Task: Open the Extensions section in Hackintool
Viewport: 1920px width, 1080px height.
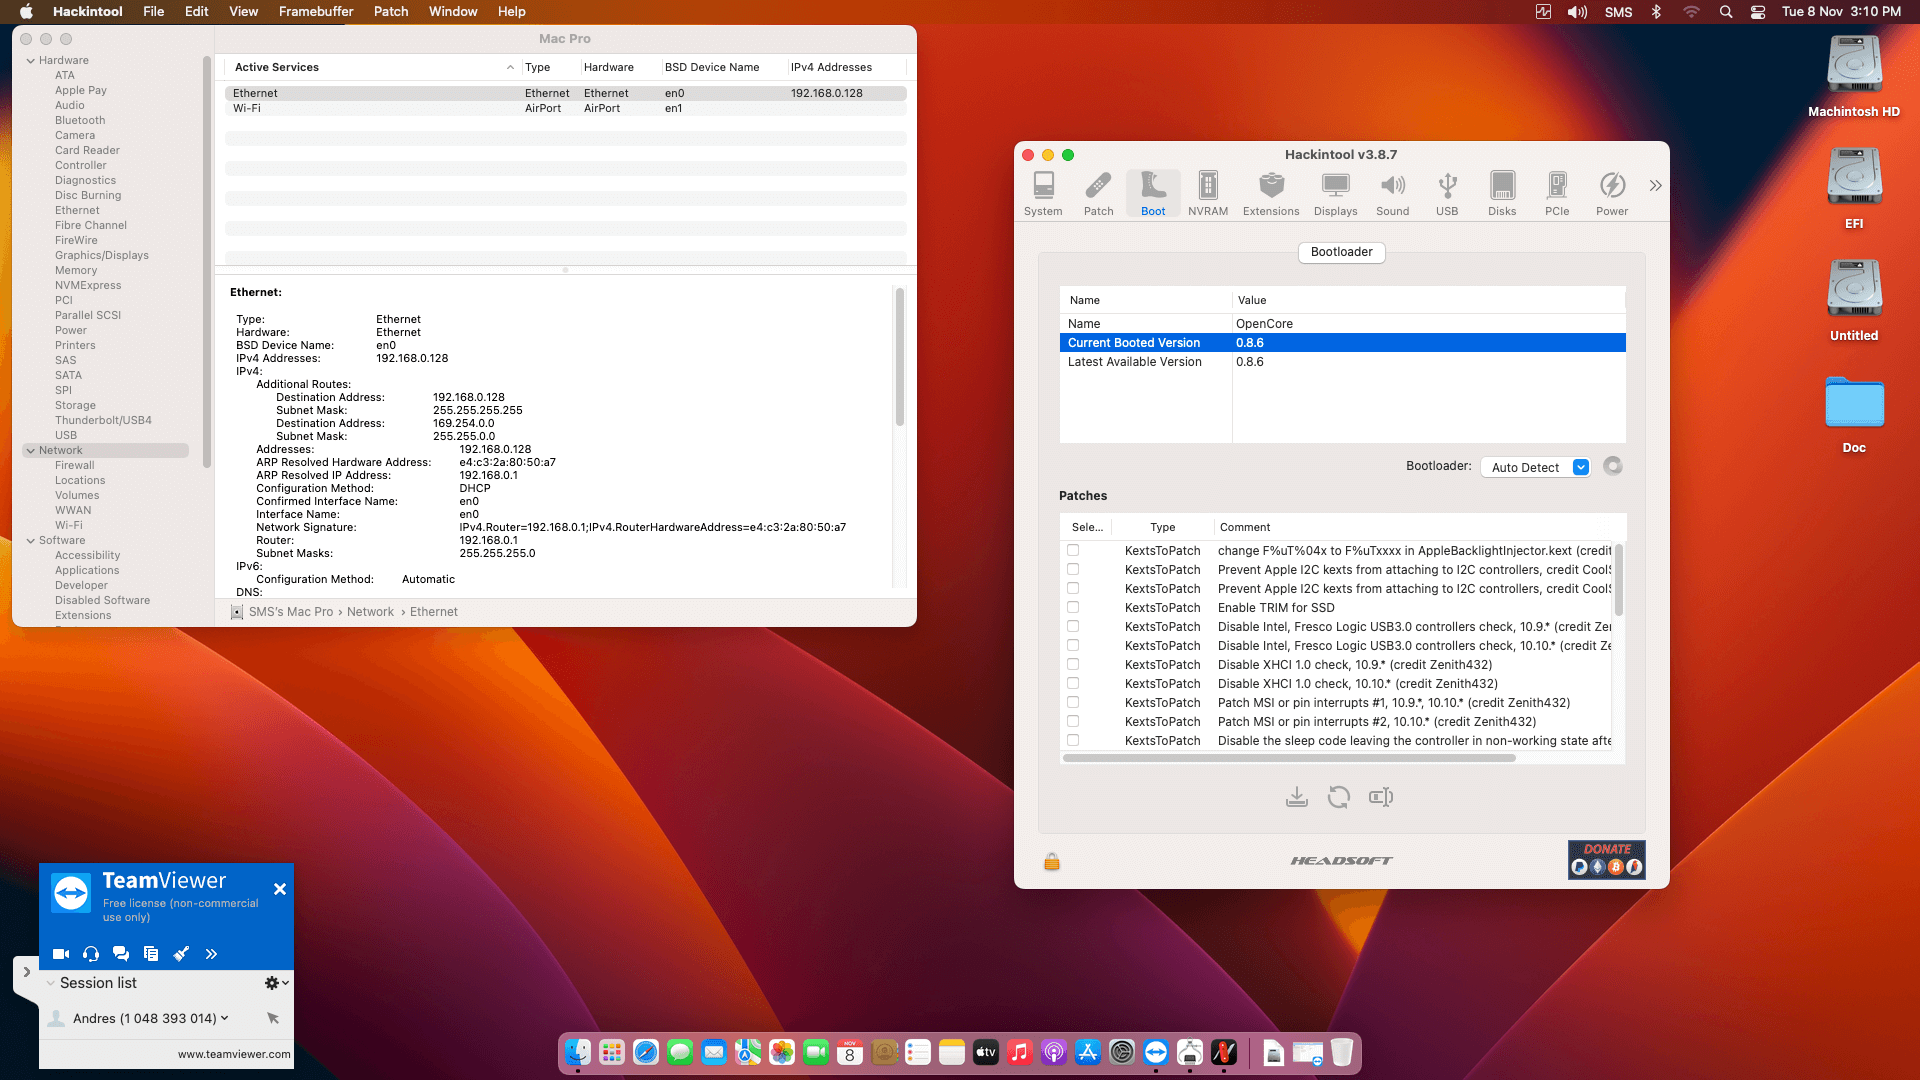Action: coord(1271,193)
